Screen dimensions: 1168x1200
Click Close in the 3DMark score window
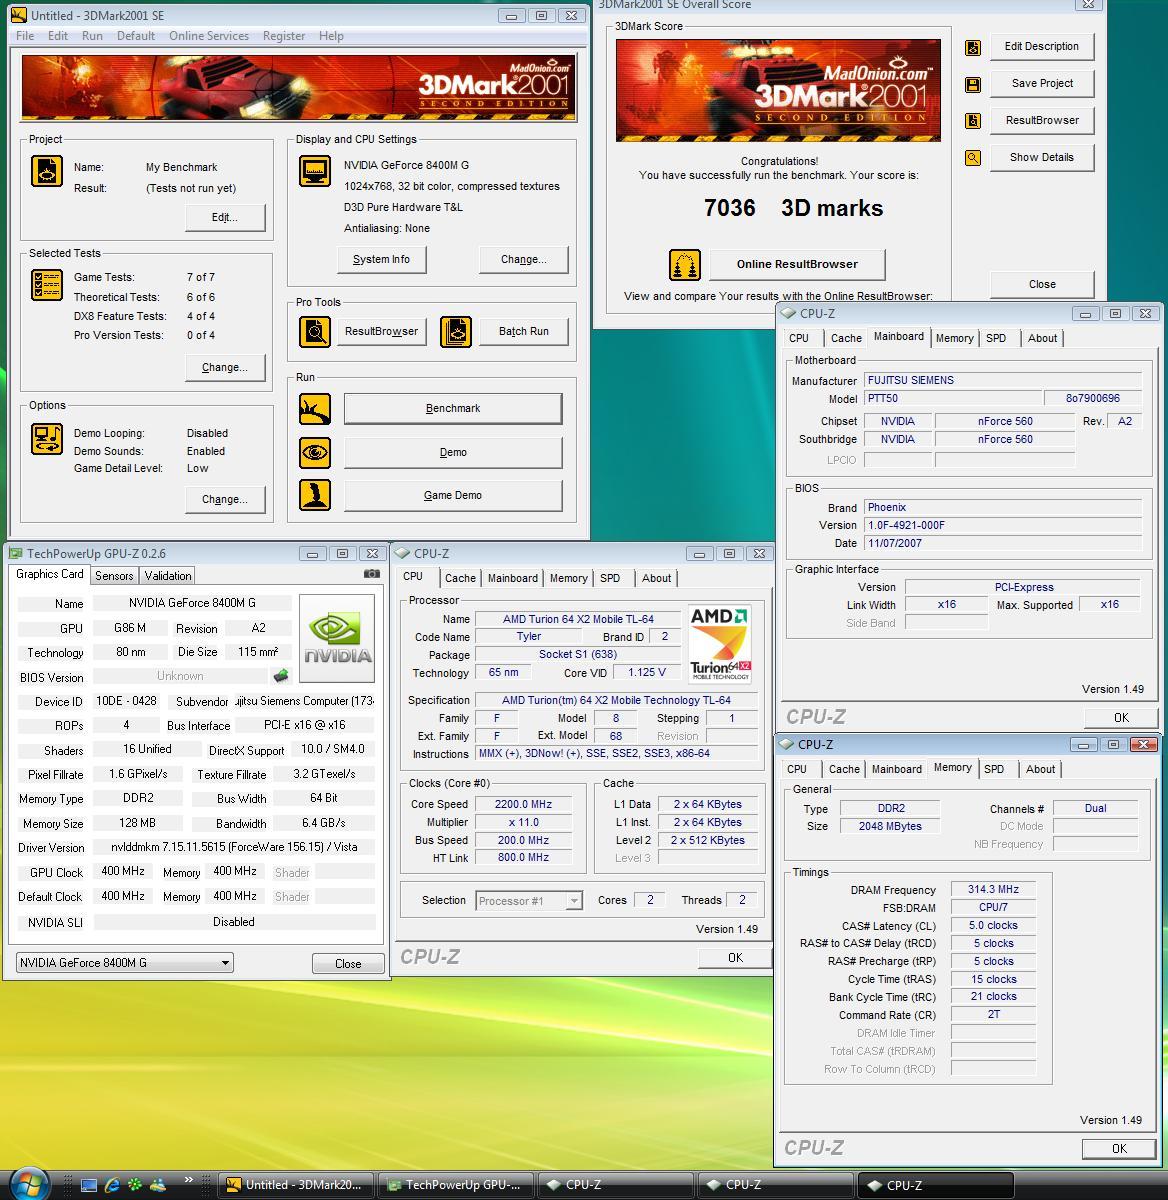1042,284
